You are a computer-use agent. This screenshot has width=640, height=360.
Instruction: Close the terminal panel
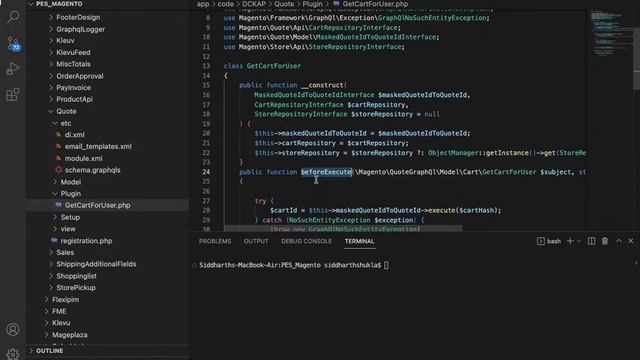click(631, 241)
